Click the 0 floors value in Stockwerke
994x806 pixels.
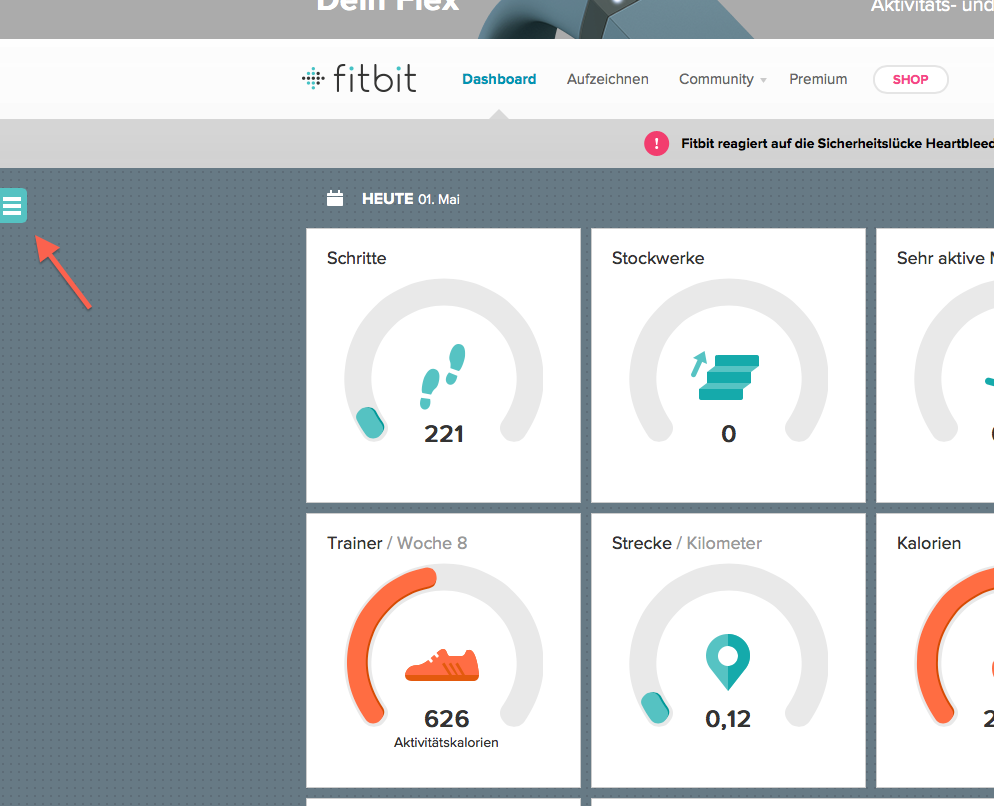[728, 434]
